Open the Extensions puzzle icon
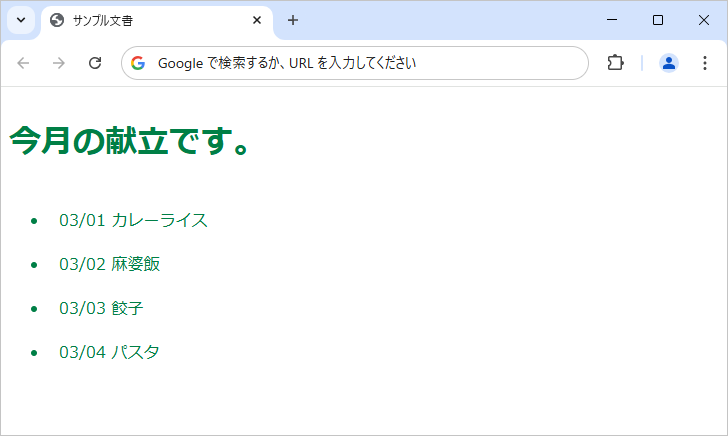Image resolution: width=728 pixels, height=436 pixels. (x=615, y=63)
